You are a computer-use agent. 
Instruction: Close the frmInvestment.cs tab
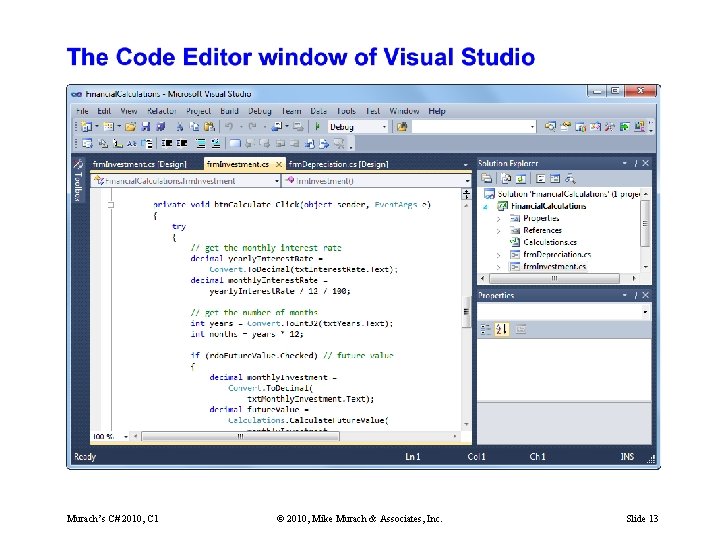279,164
